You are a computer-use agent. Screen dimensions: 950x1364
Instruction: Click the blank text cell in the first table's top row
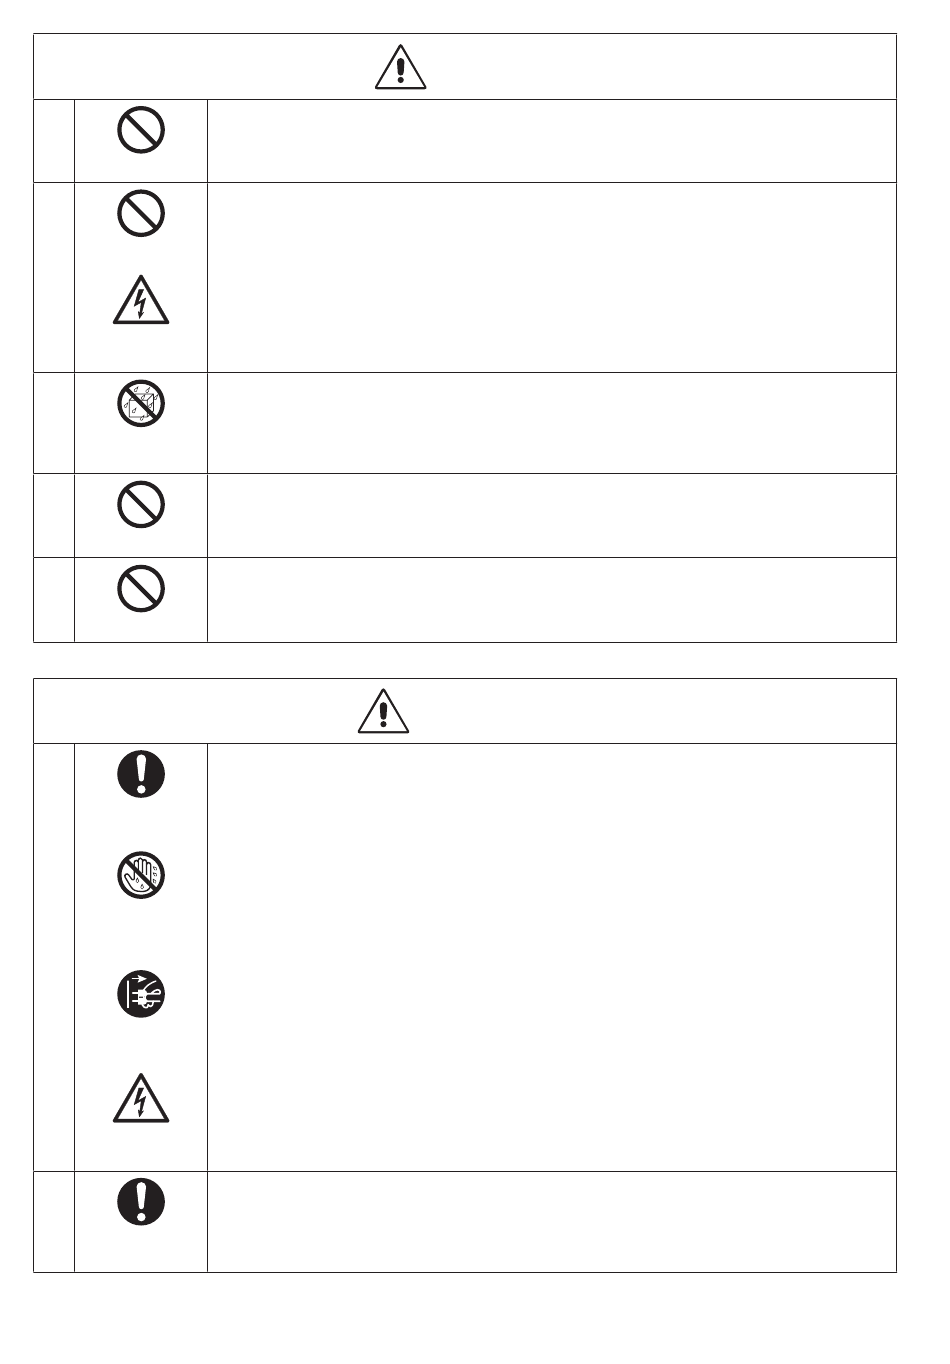point(551,140)
